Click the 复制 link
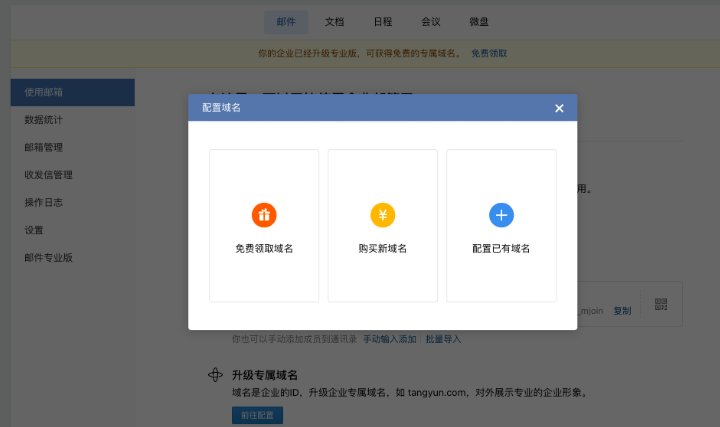This screenshot has width=720, height=427. coord(622,311)
